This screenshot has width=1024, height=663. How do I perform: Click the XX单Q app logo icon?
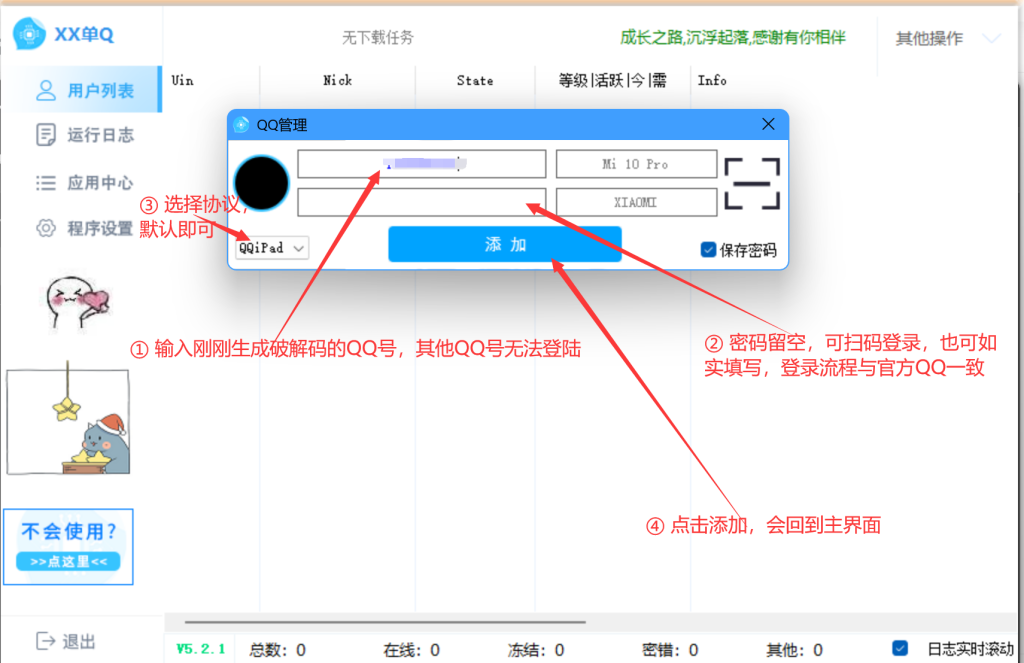point(29,33)
